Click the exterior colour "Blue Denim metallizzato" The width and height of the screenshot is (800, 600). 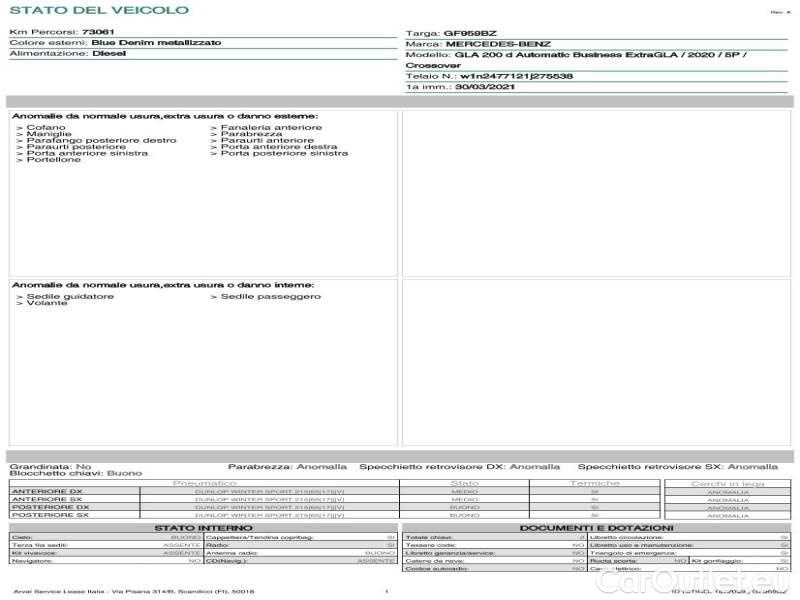[156, 42]
